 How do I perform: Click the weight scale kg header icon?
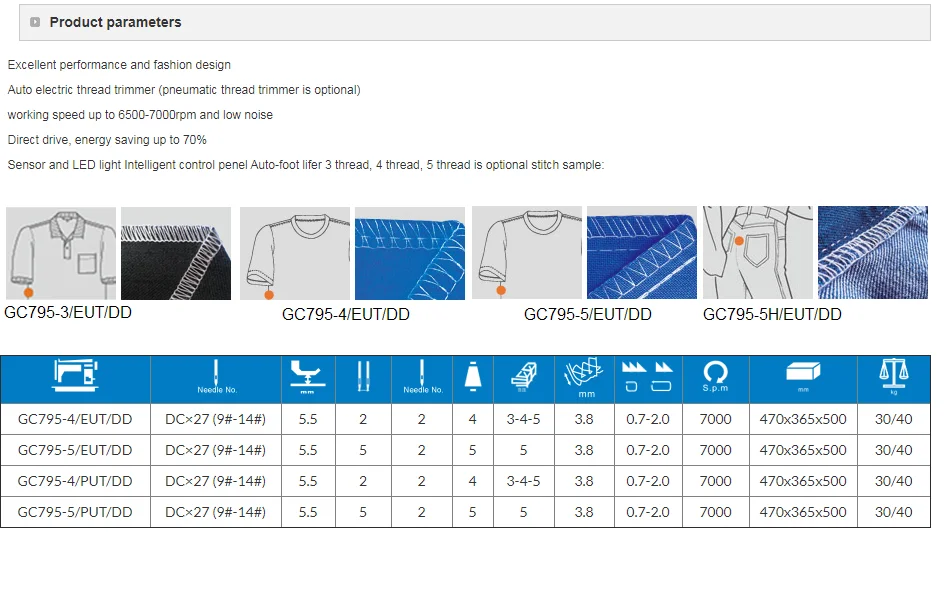[x=893, y=377]
